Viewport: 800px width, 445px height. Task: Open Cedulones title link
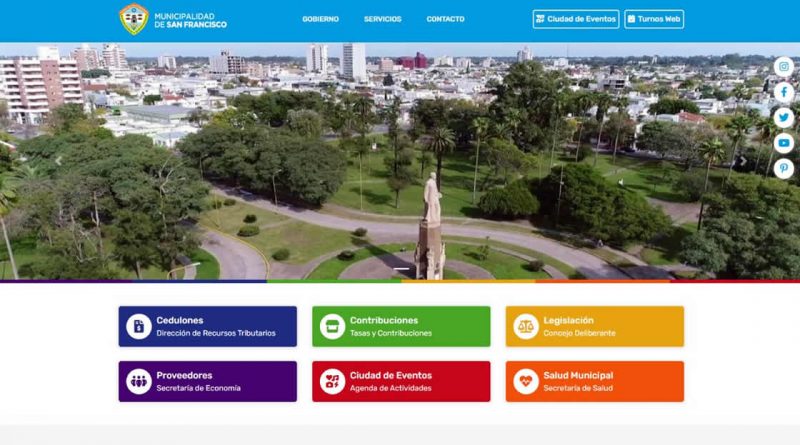point(180,320)
